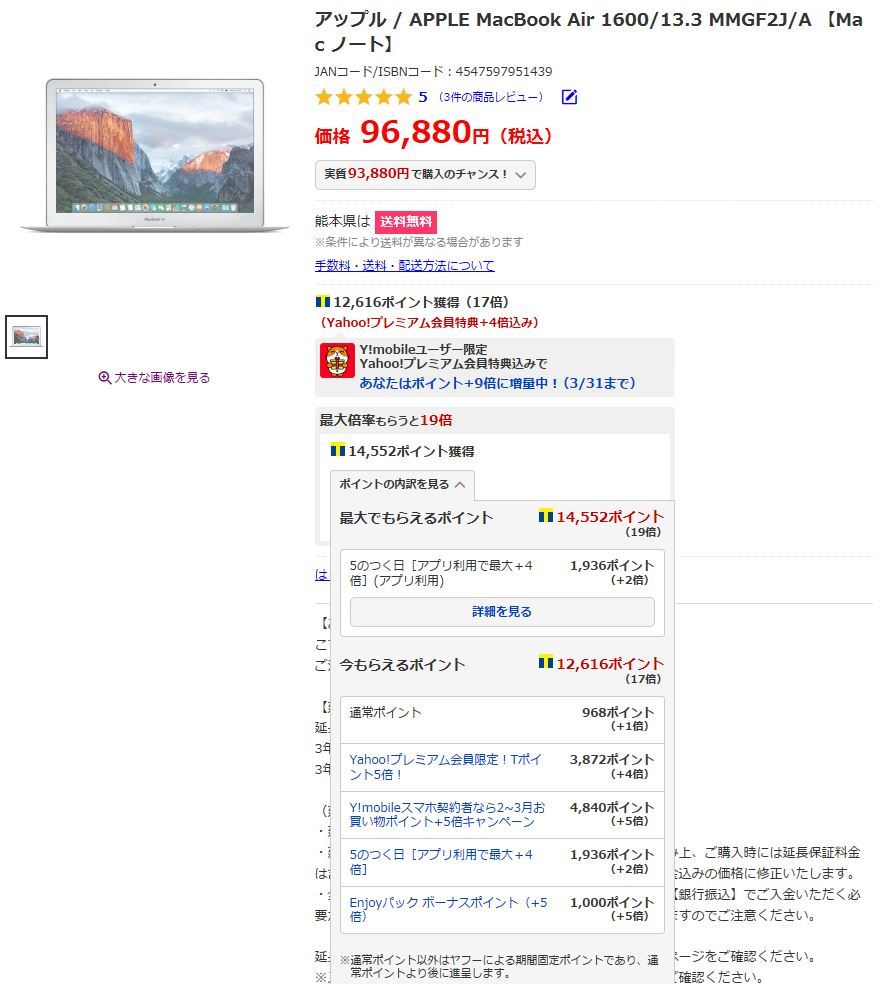This screenshot has width=881, height=984.
Task: Open 手数料・送料・配送方法について link
Action: coord(405,265)
